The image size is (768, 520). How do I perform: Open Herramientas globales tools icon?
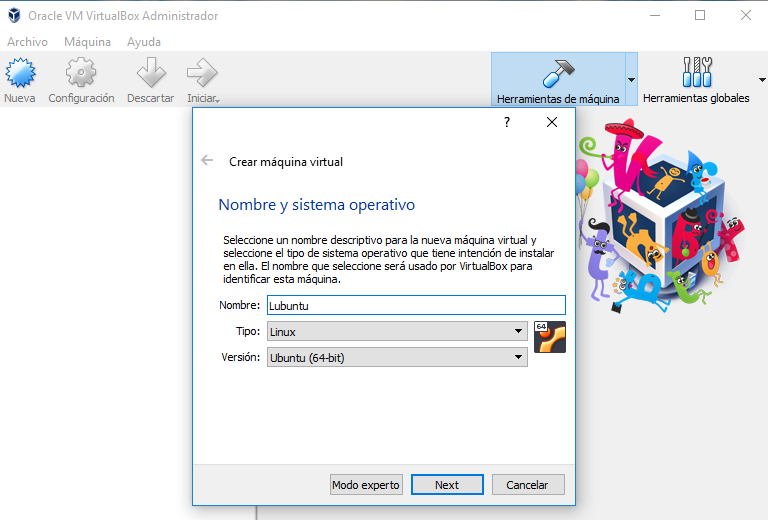click(x=696, y=74)
